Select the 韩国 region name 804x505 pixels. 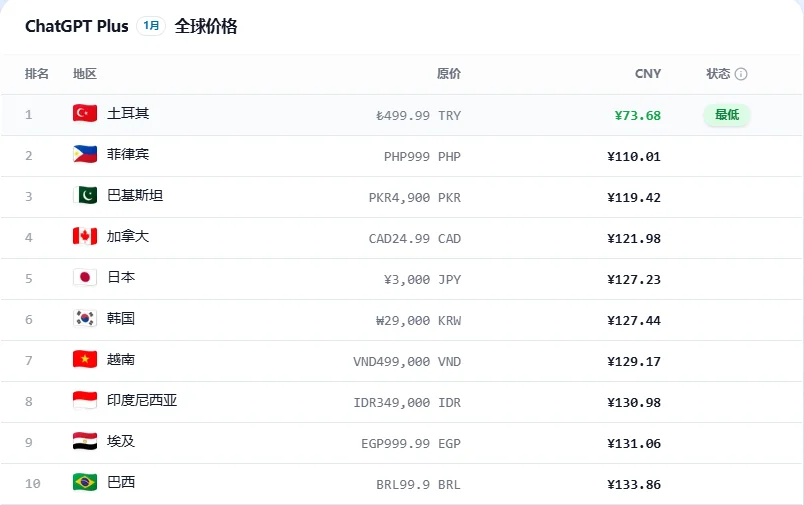pos(121,318)
